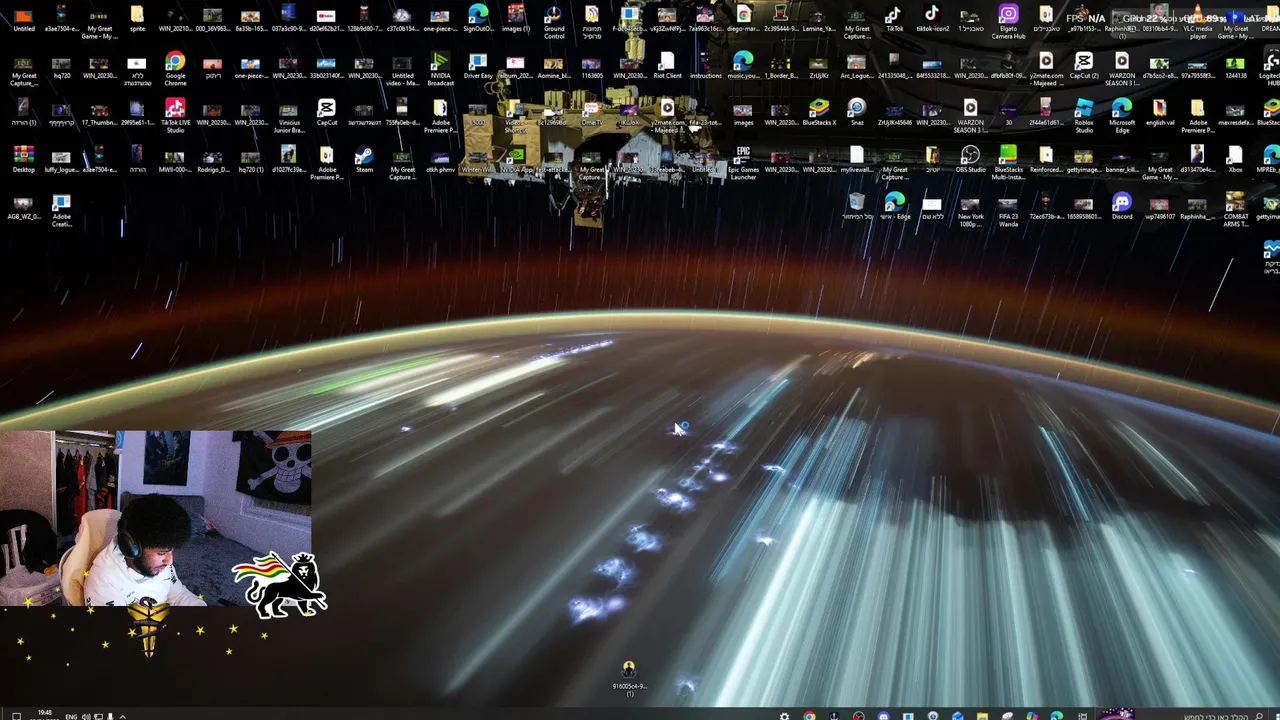Select the Untitled video - Ma... file

pos(402,69)
